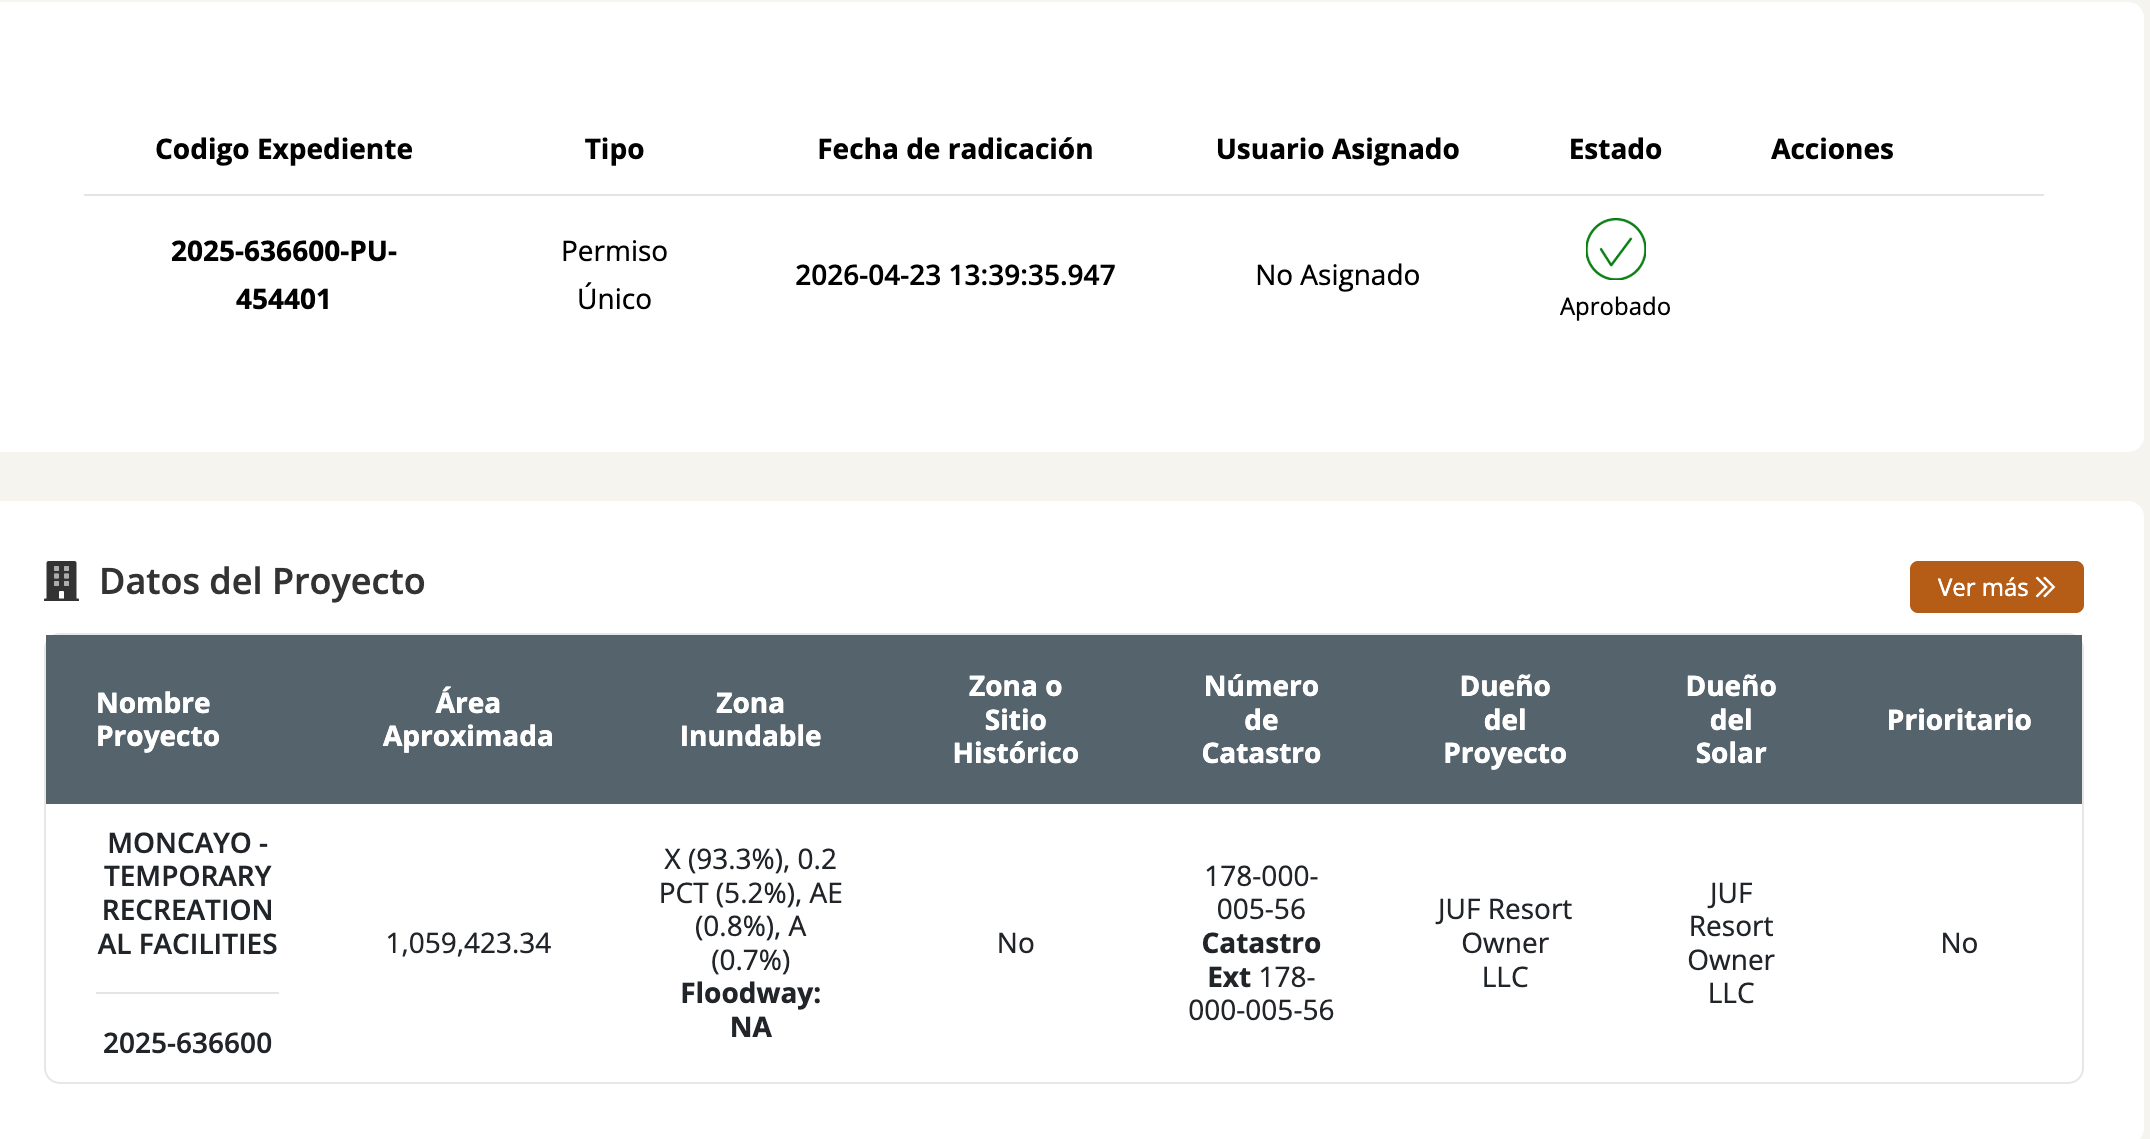This screenshot has height=1139, width=2150.
Task: Select the Área Aproximada table header
Action: [x=468, y=719]
